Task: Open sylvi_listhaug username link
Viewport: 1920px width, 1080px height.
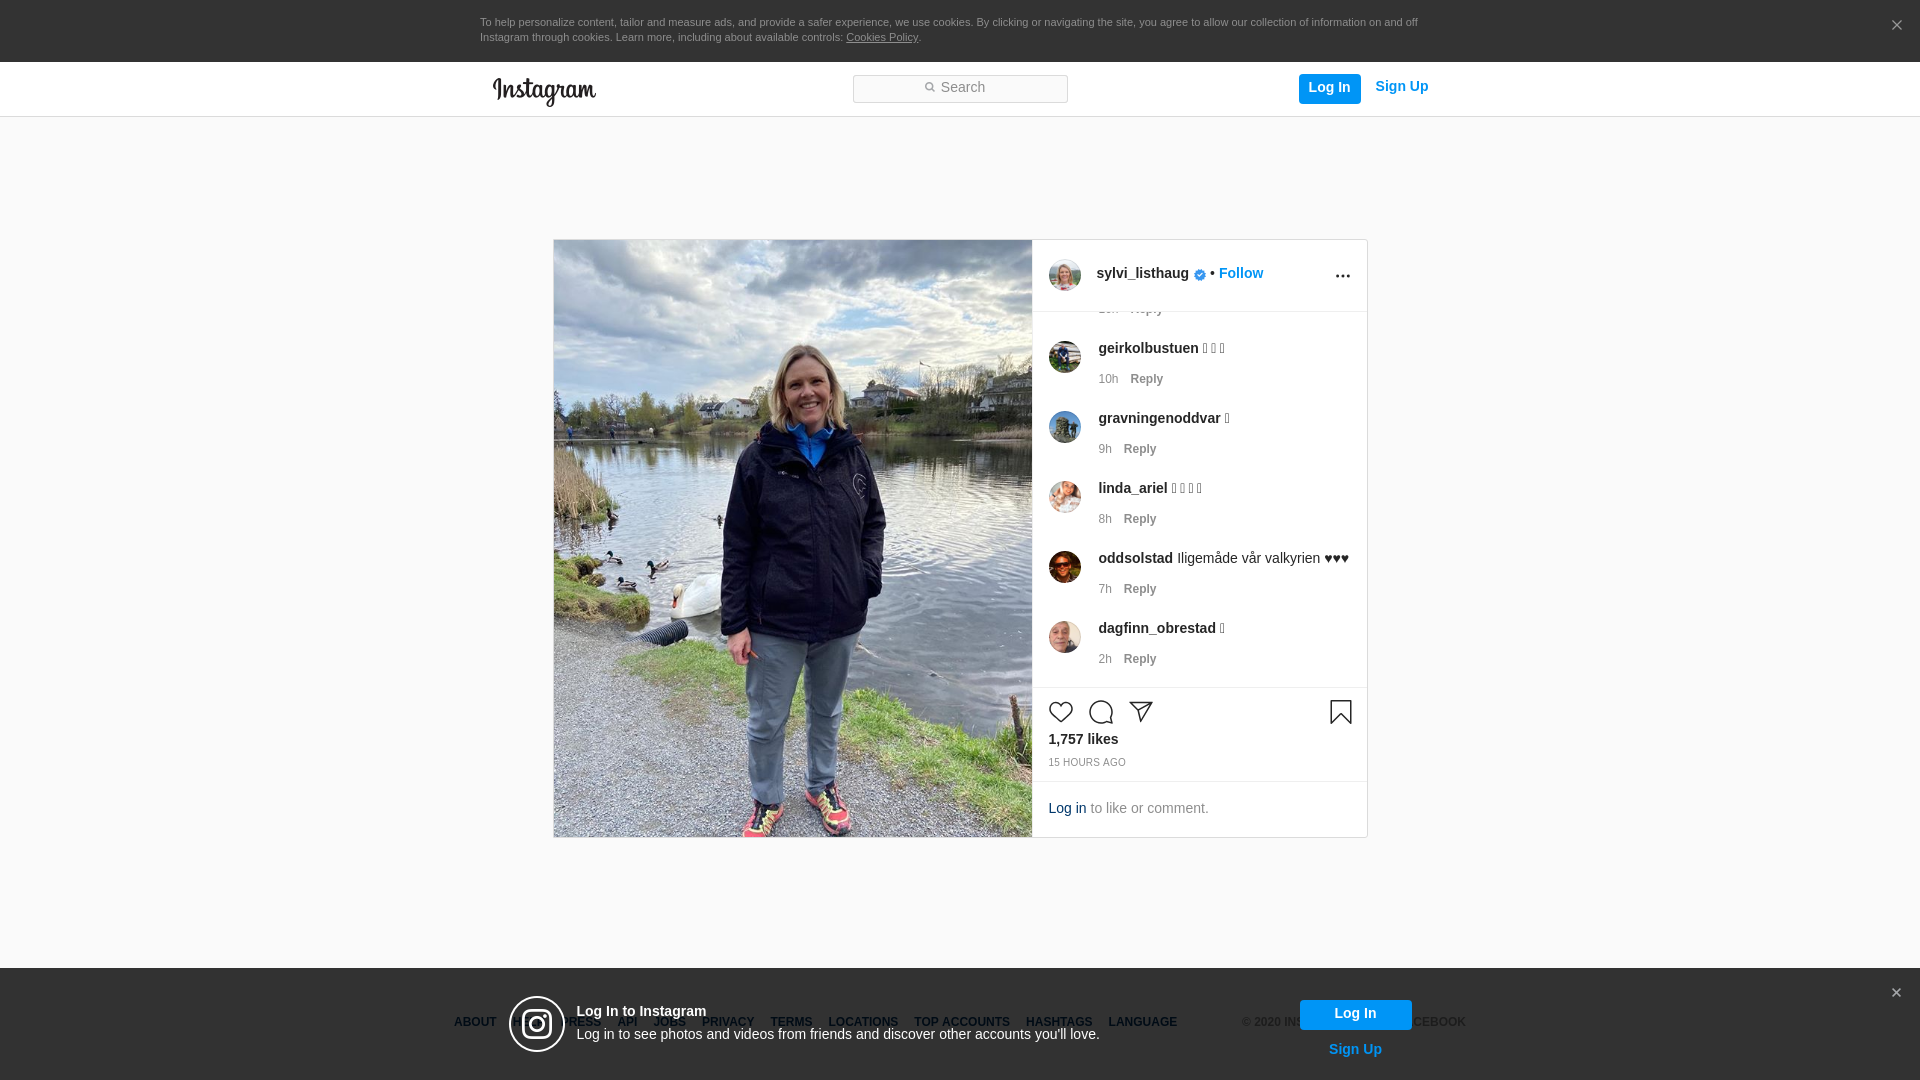Action: point(1143,273)
